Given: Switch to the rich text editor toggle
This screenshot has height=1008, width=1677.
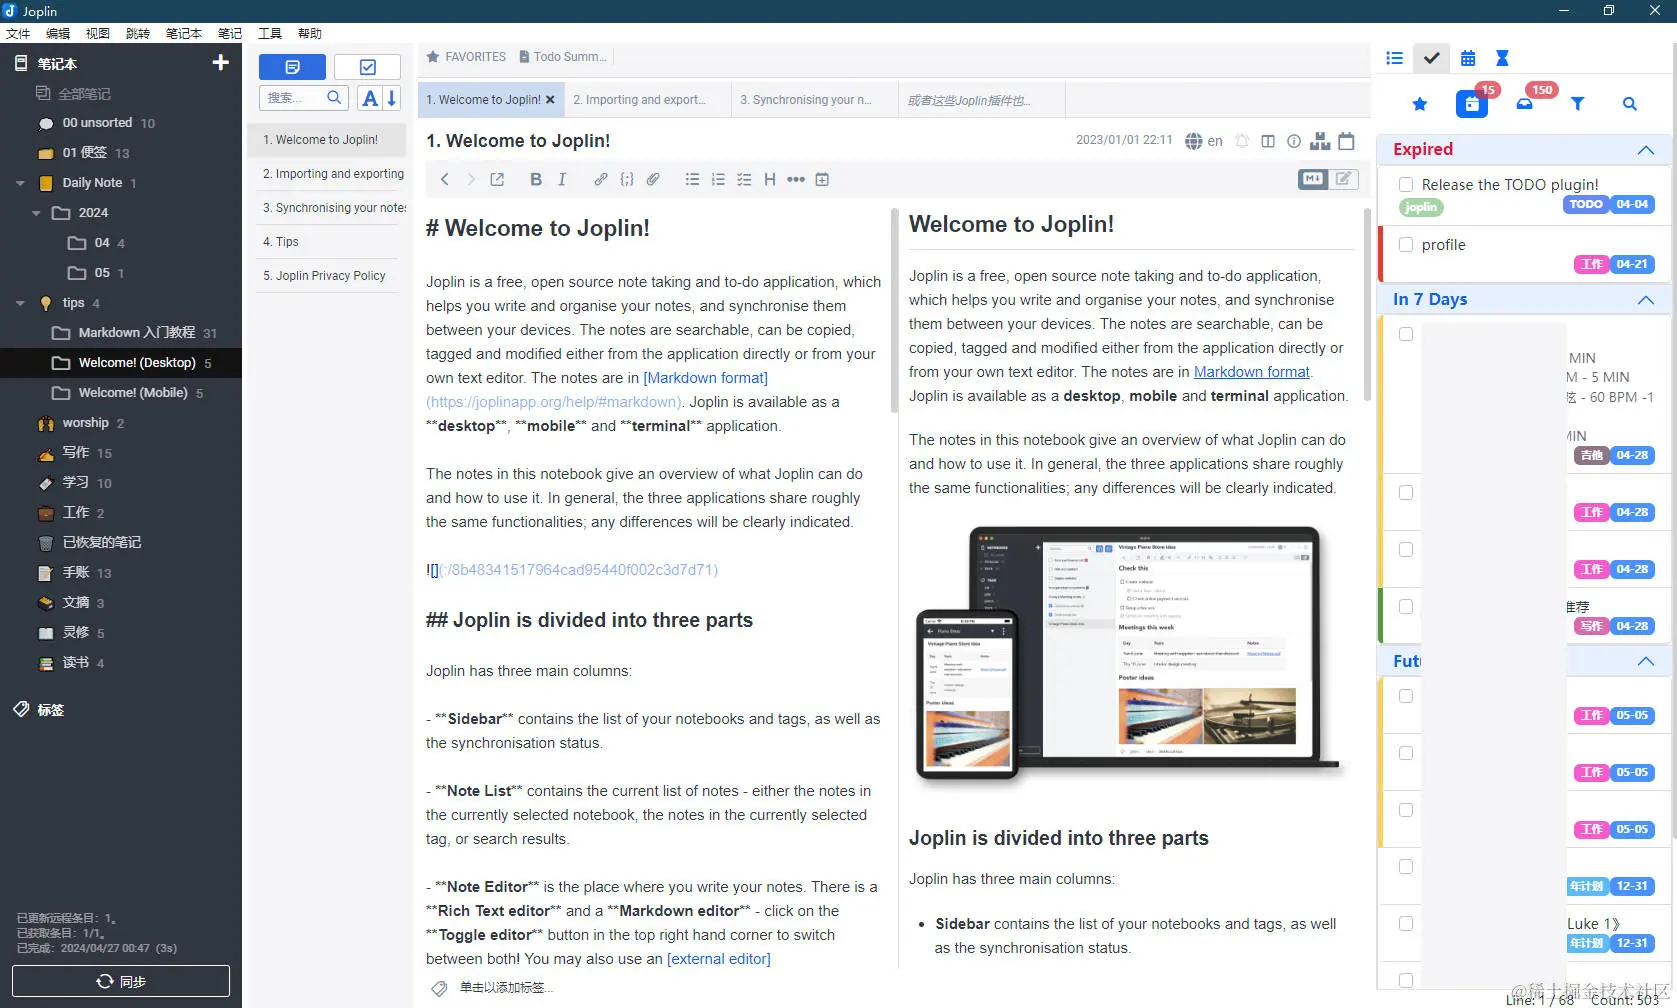Looking at the screenshot, I should [1344, 179].
